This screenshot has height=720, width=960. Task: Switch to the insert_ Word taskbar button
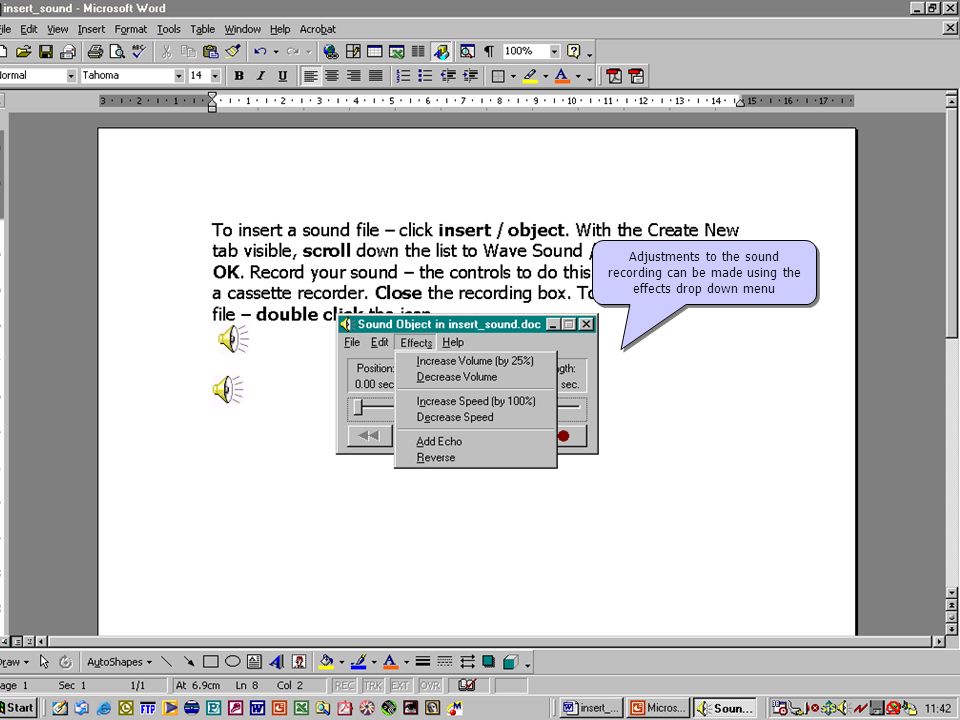(x=592, y=708)
